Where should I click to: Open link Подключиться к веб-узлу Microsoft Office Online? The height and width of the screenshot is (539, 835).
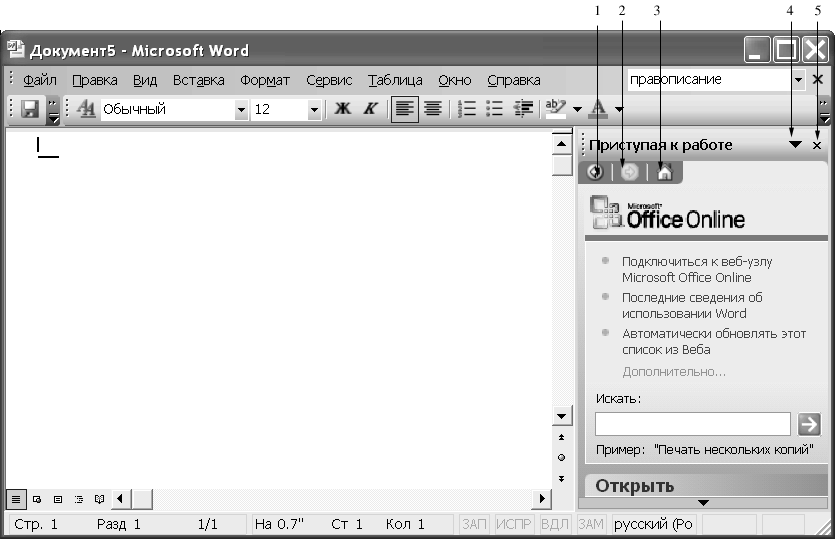pyautogui.click(x=697, y=270)
